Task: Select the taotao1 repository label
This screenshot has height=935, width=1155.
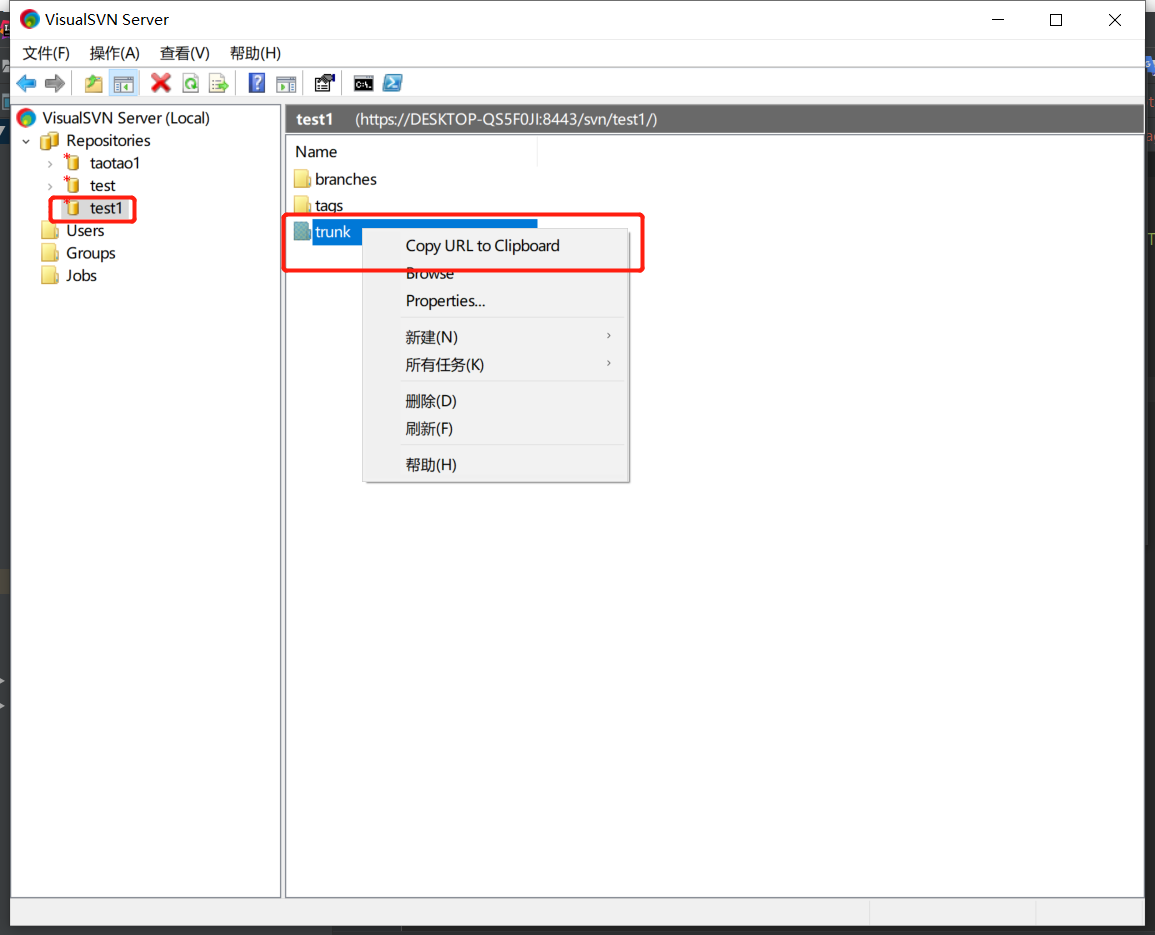Action: 115,163
